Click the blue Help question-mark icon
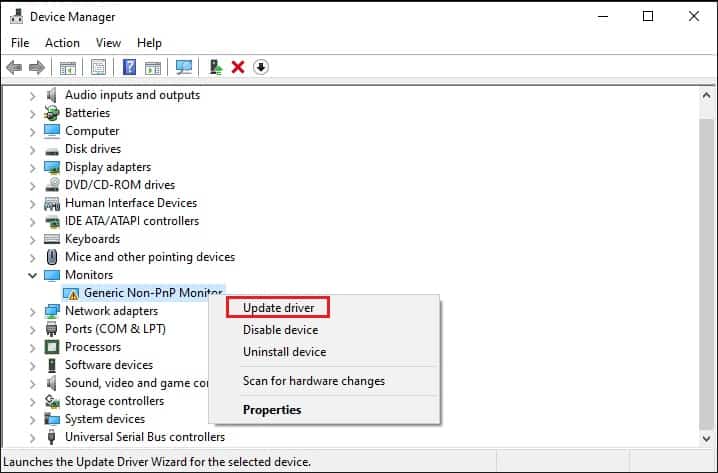This screenshot has height=473, width=718. [130, 67]
